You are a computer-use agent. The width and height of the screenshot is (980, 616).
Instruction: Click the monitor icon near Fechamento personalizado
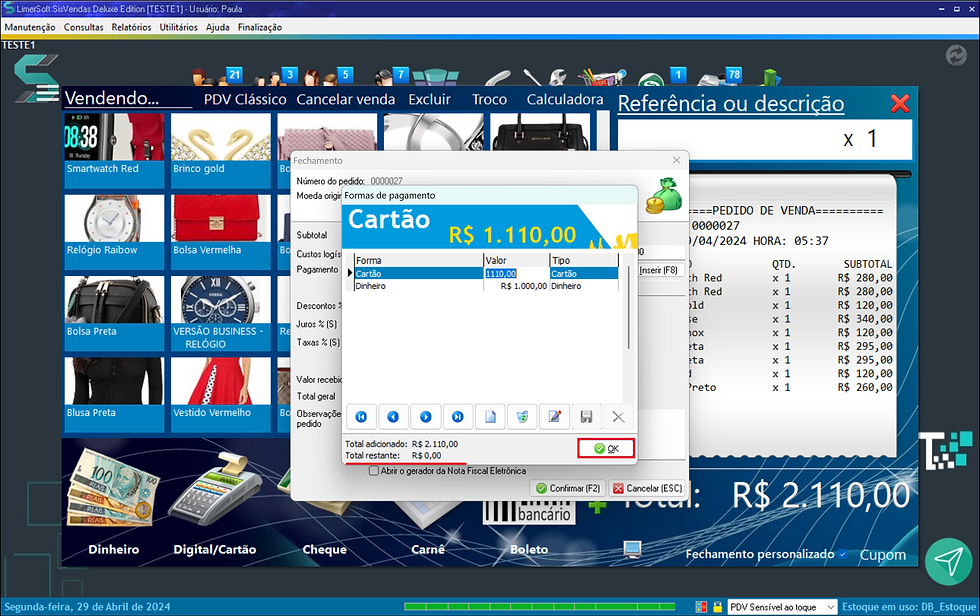tap(632, 549)
